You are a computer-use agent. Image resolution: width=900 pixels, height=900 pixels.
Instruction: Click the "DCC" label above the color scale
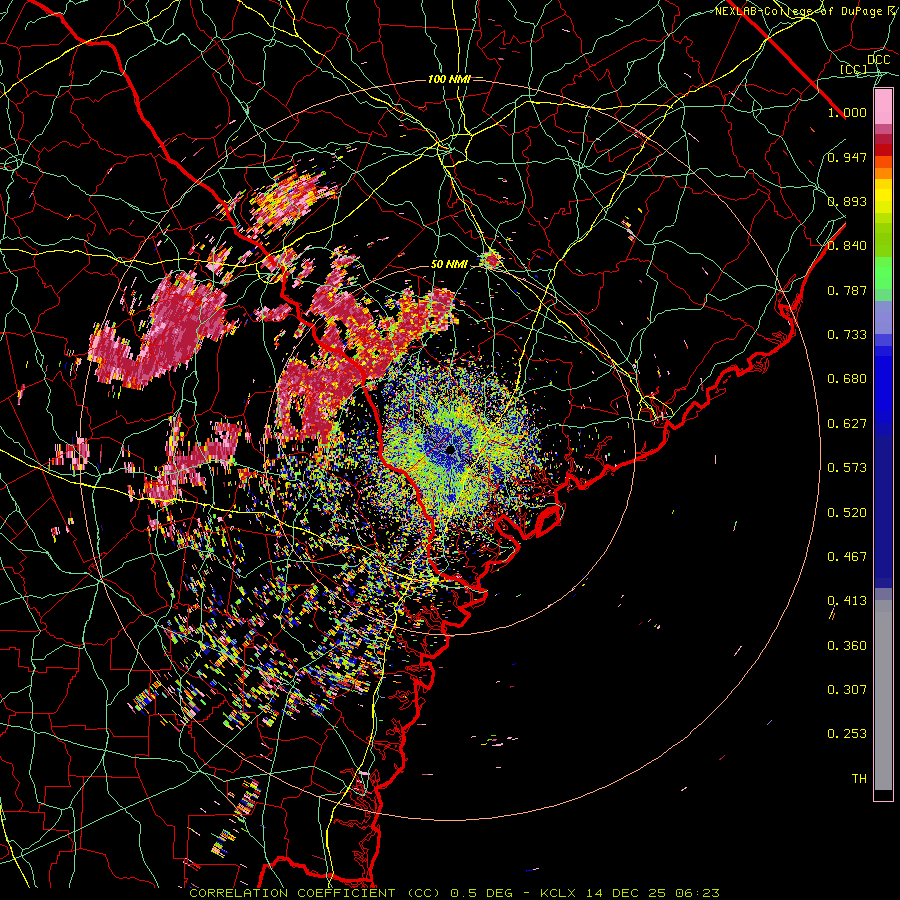point(878,60)
